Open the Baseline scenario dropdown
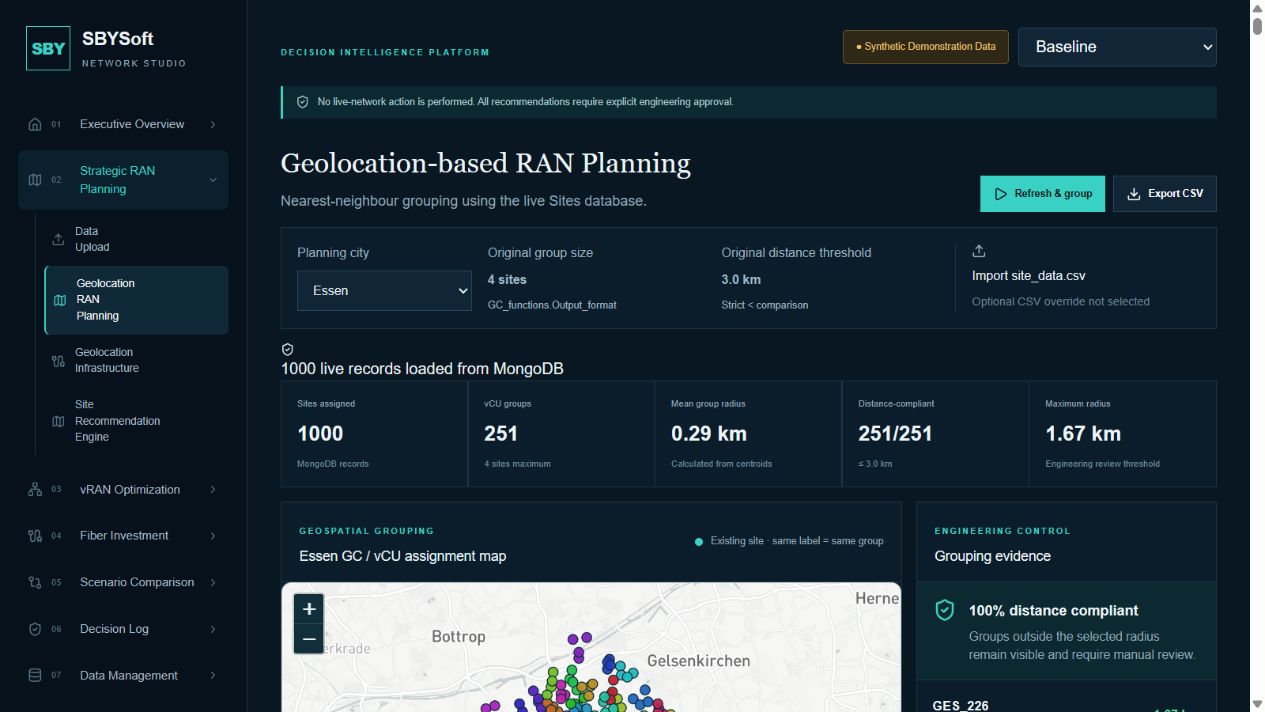 1117,47
